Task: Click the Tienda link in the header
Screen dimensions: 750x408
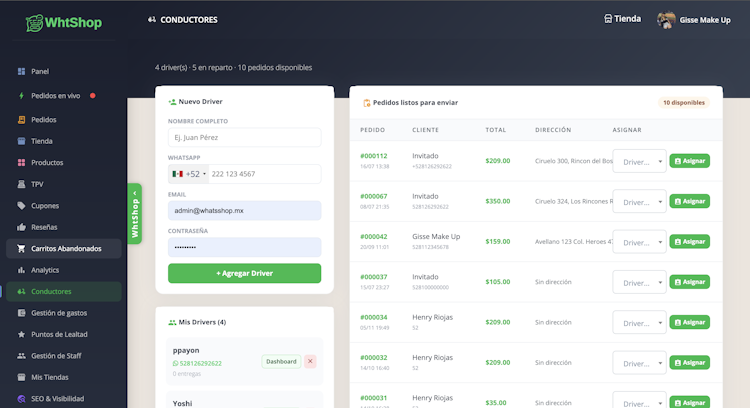Action: pos(622,19)
